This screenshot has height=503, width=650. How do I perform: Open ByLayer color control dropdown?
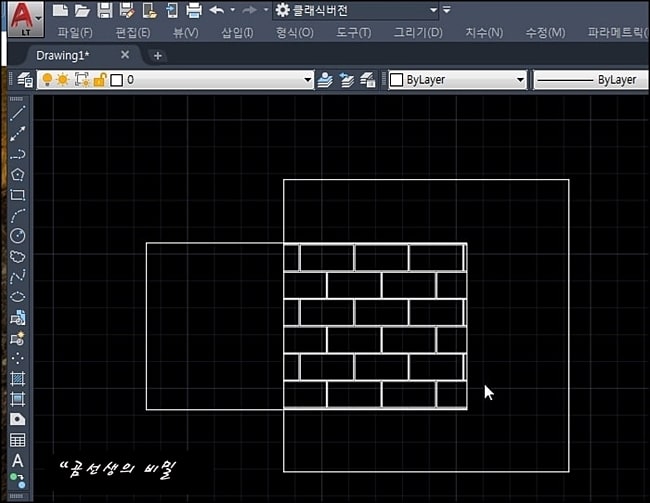click(521, 80)
